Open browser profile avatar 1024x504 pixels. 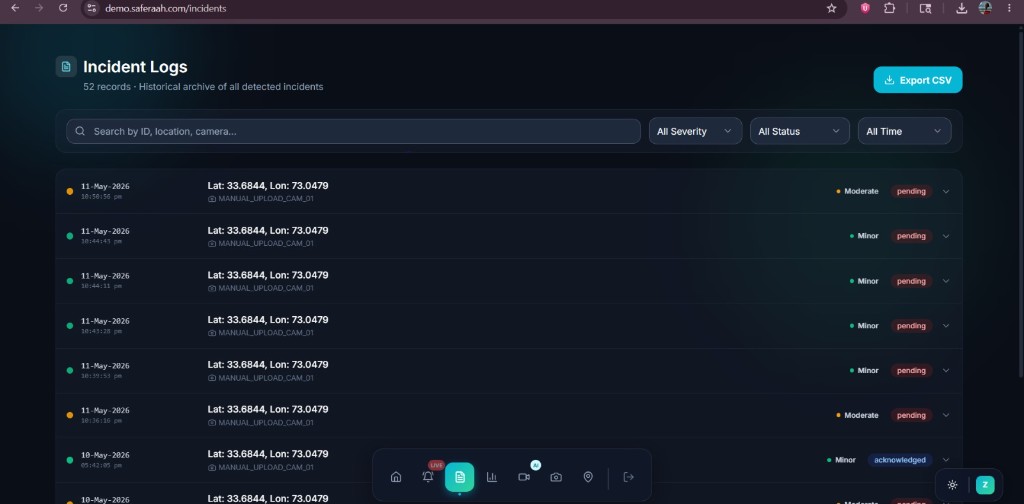point(985,8)
